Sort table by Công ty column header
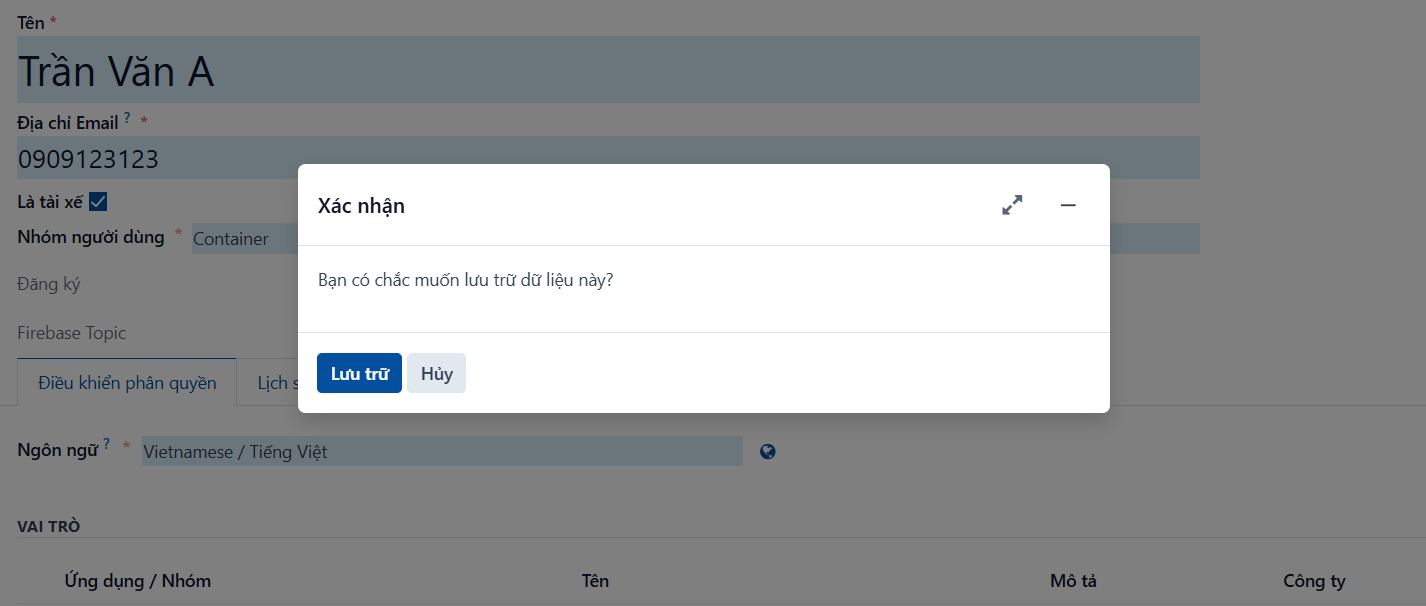1426x606 pixels. [x=1314, y=580]
